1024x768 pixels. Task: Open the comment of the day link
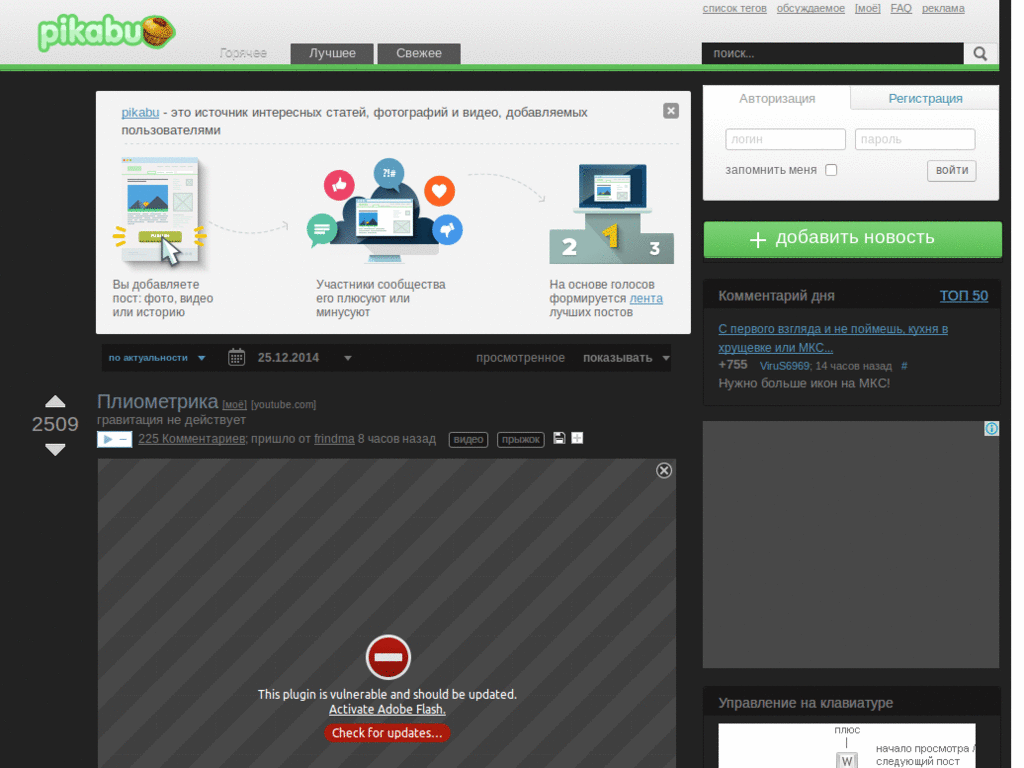point(833,338)
